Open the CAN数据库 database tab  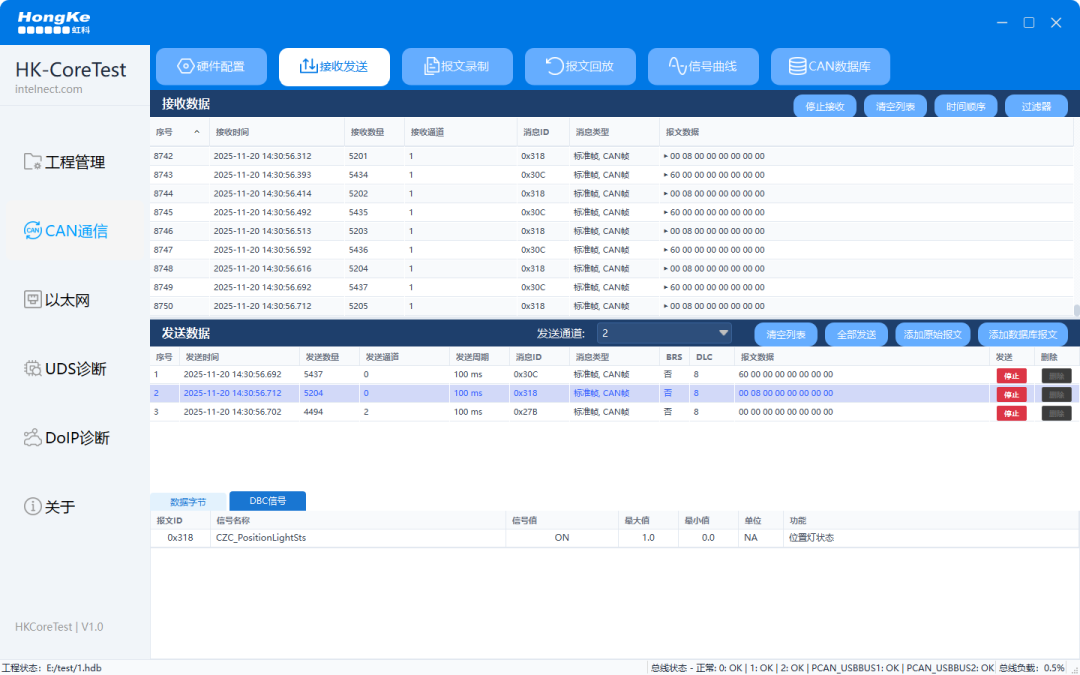coord(830,67)
